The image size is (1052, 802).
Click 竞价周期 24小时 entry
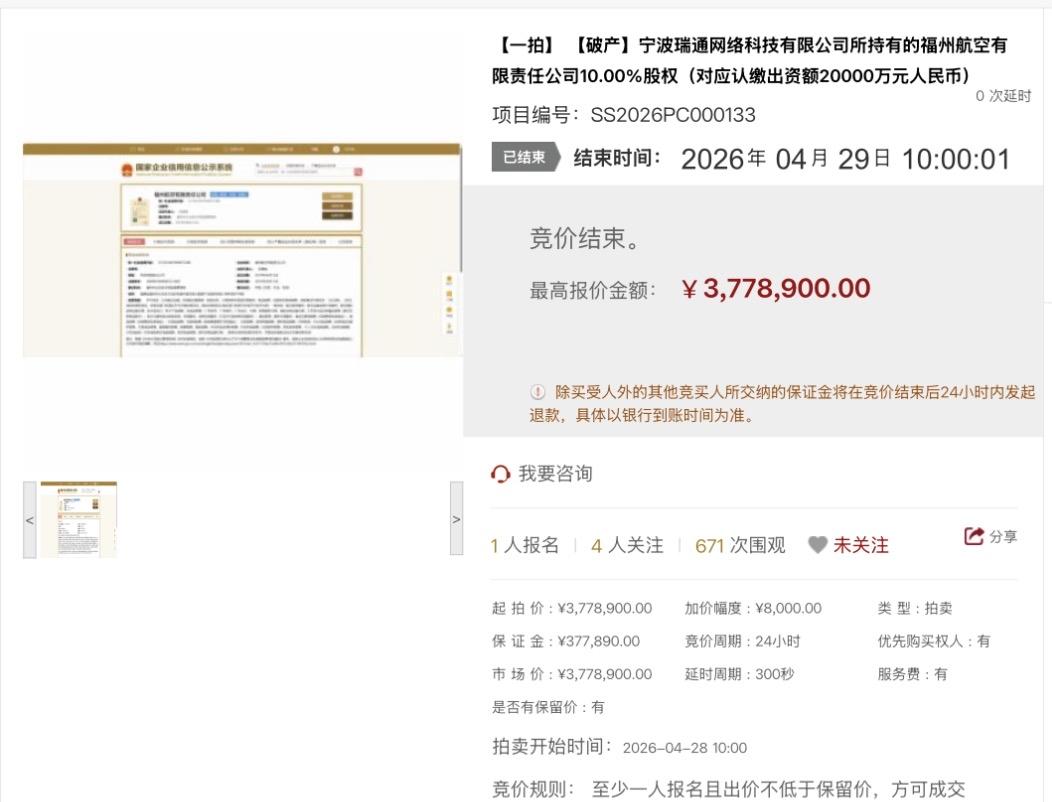tap(742, 641)
